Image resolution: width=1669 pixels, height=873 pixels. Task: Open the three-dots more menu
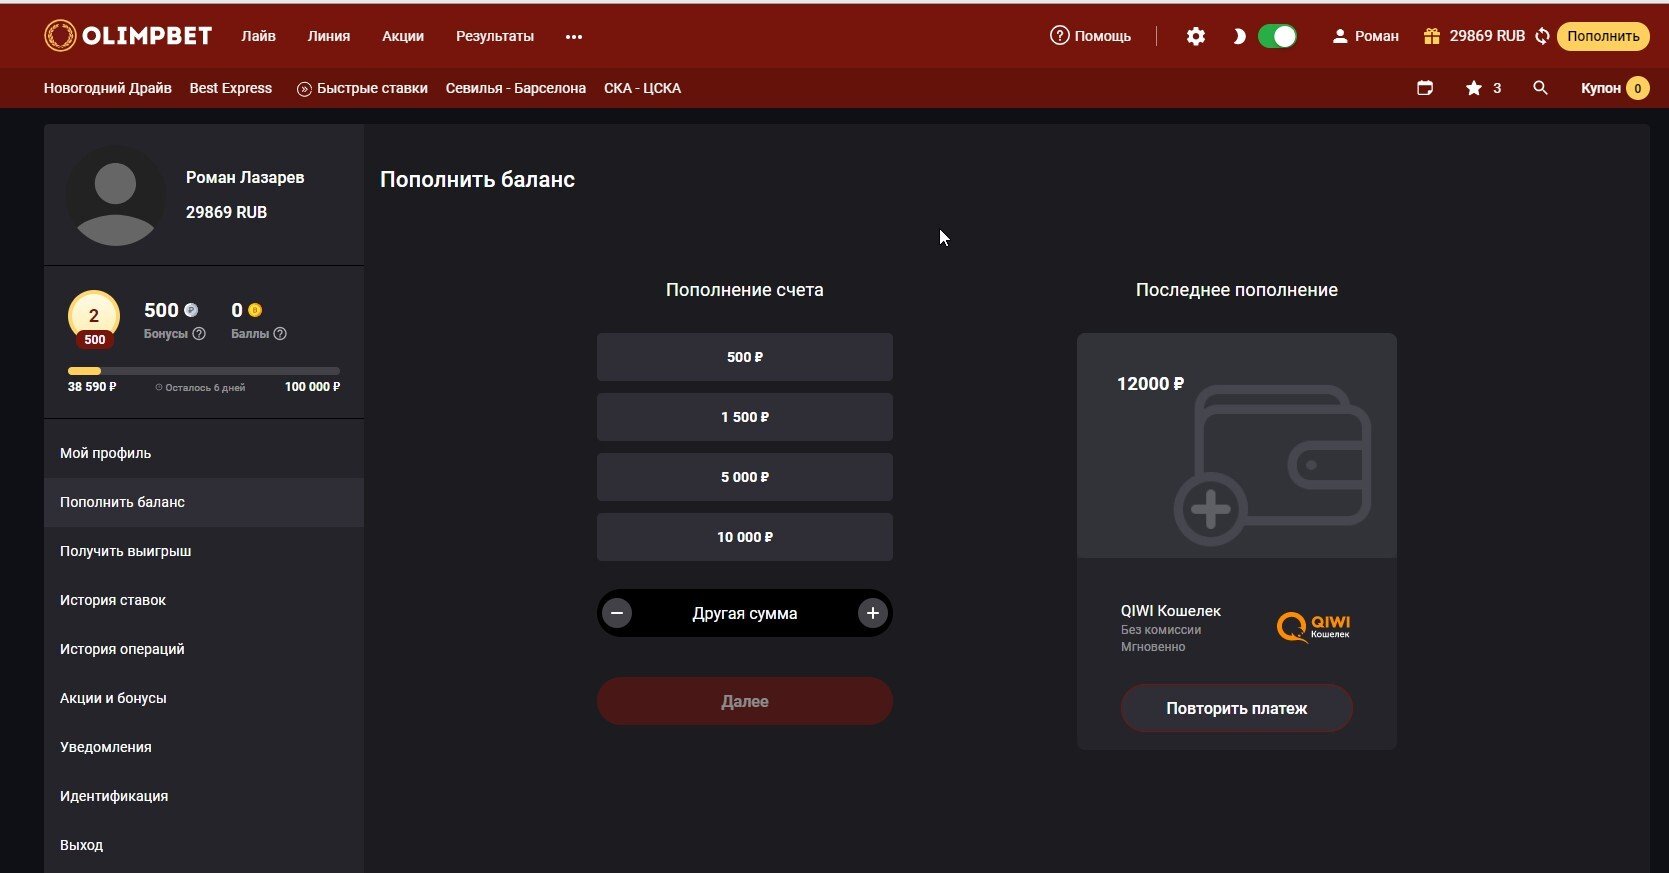573,37
